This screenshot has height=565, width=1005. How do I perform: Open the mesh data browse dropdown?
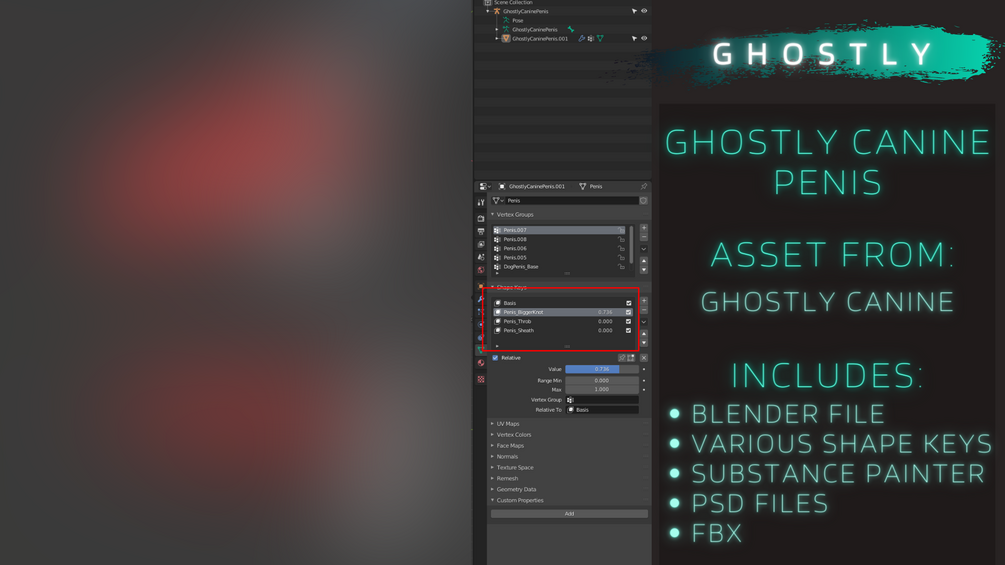(x=497, y=201)
